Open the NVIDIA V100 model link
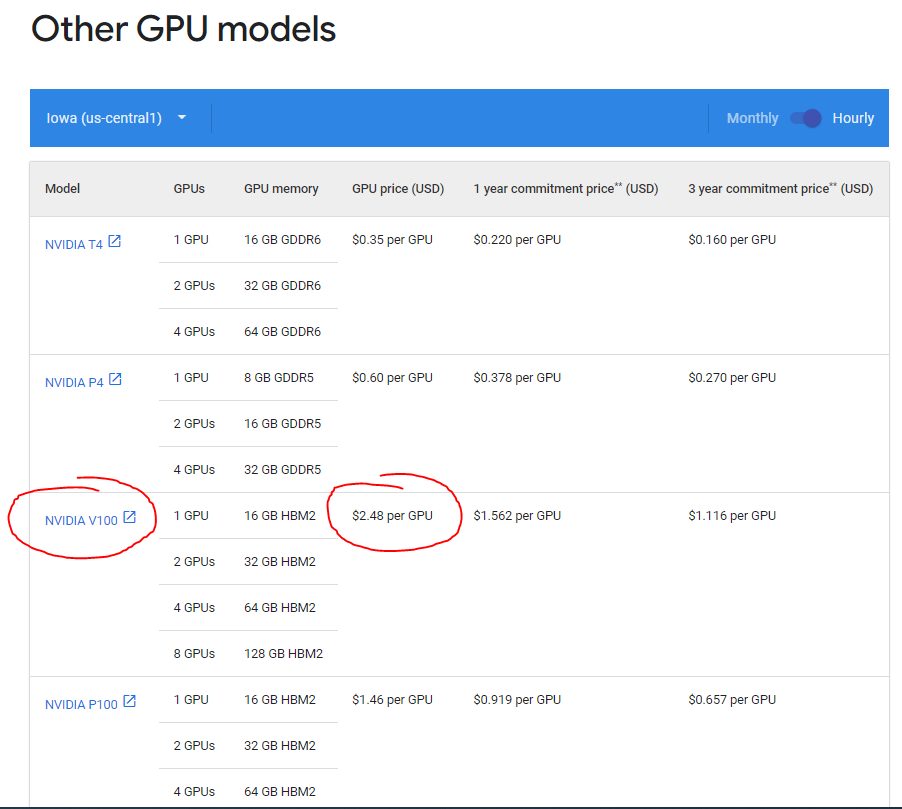Screen dimensions: 902x809 81,521
